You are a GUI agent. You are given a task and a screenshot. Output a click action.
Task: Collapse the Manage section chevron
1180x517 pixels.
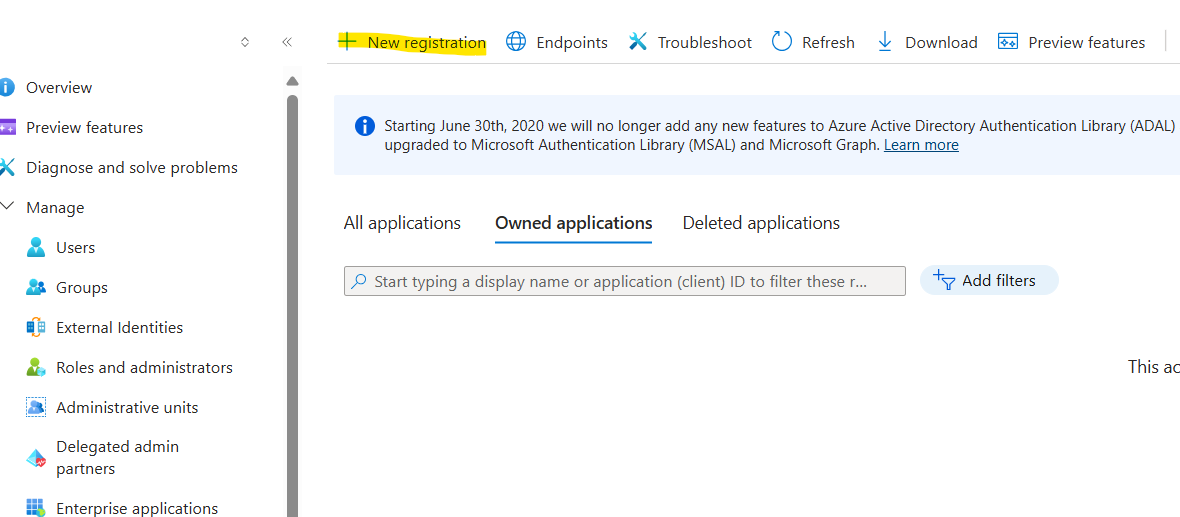pos(7,206)
